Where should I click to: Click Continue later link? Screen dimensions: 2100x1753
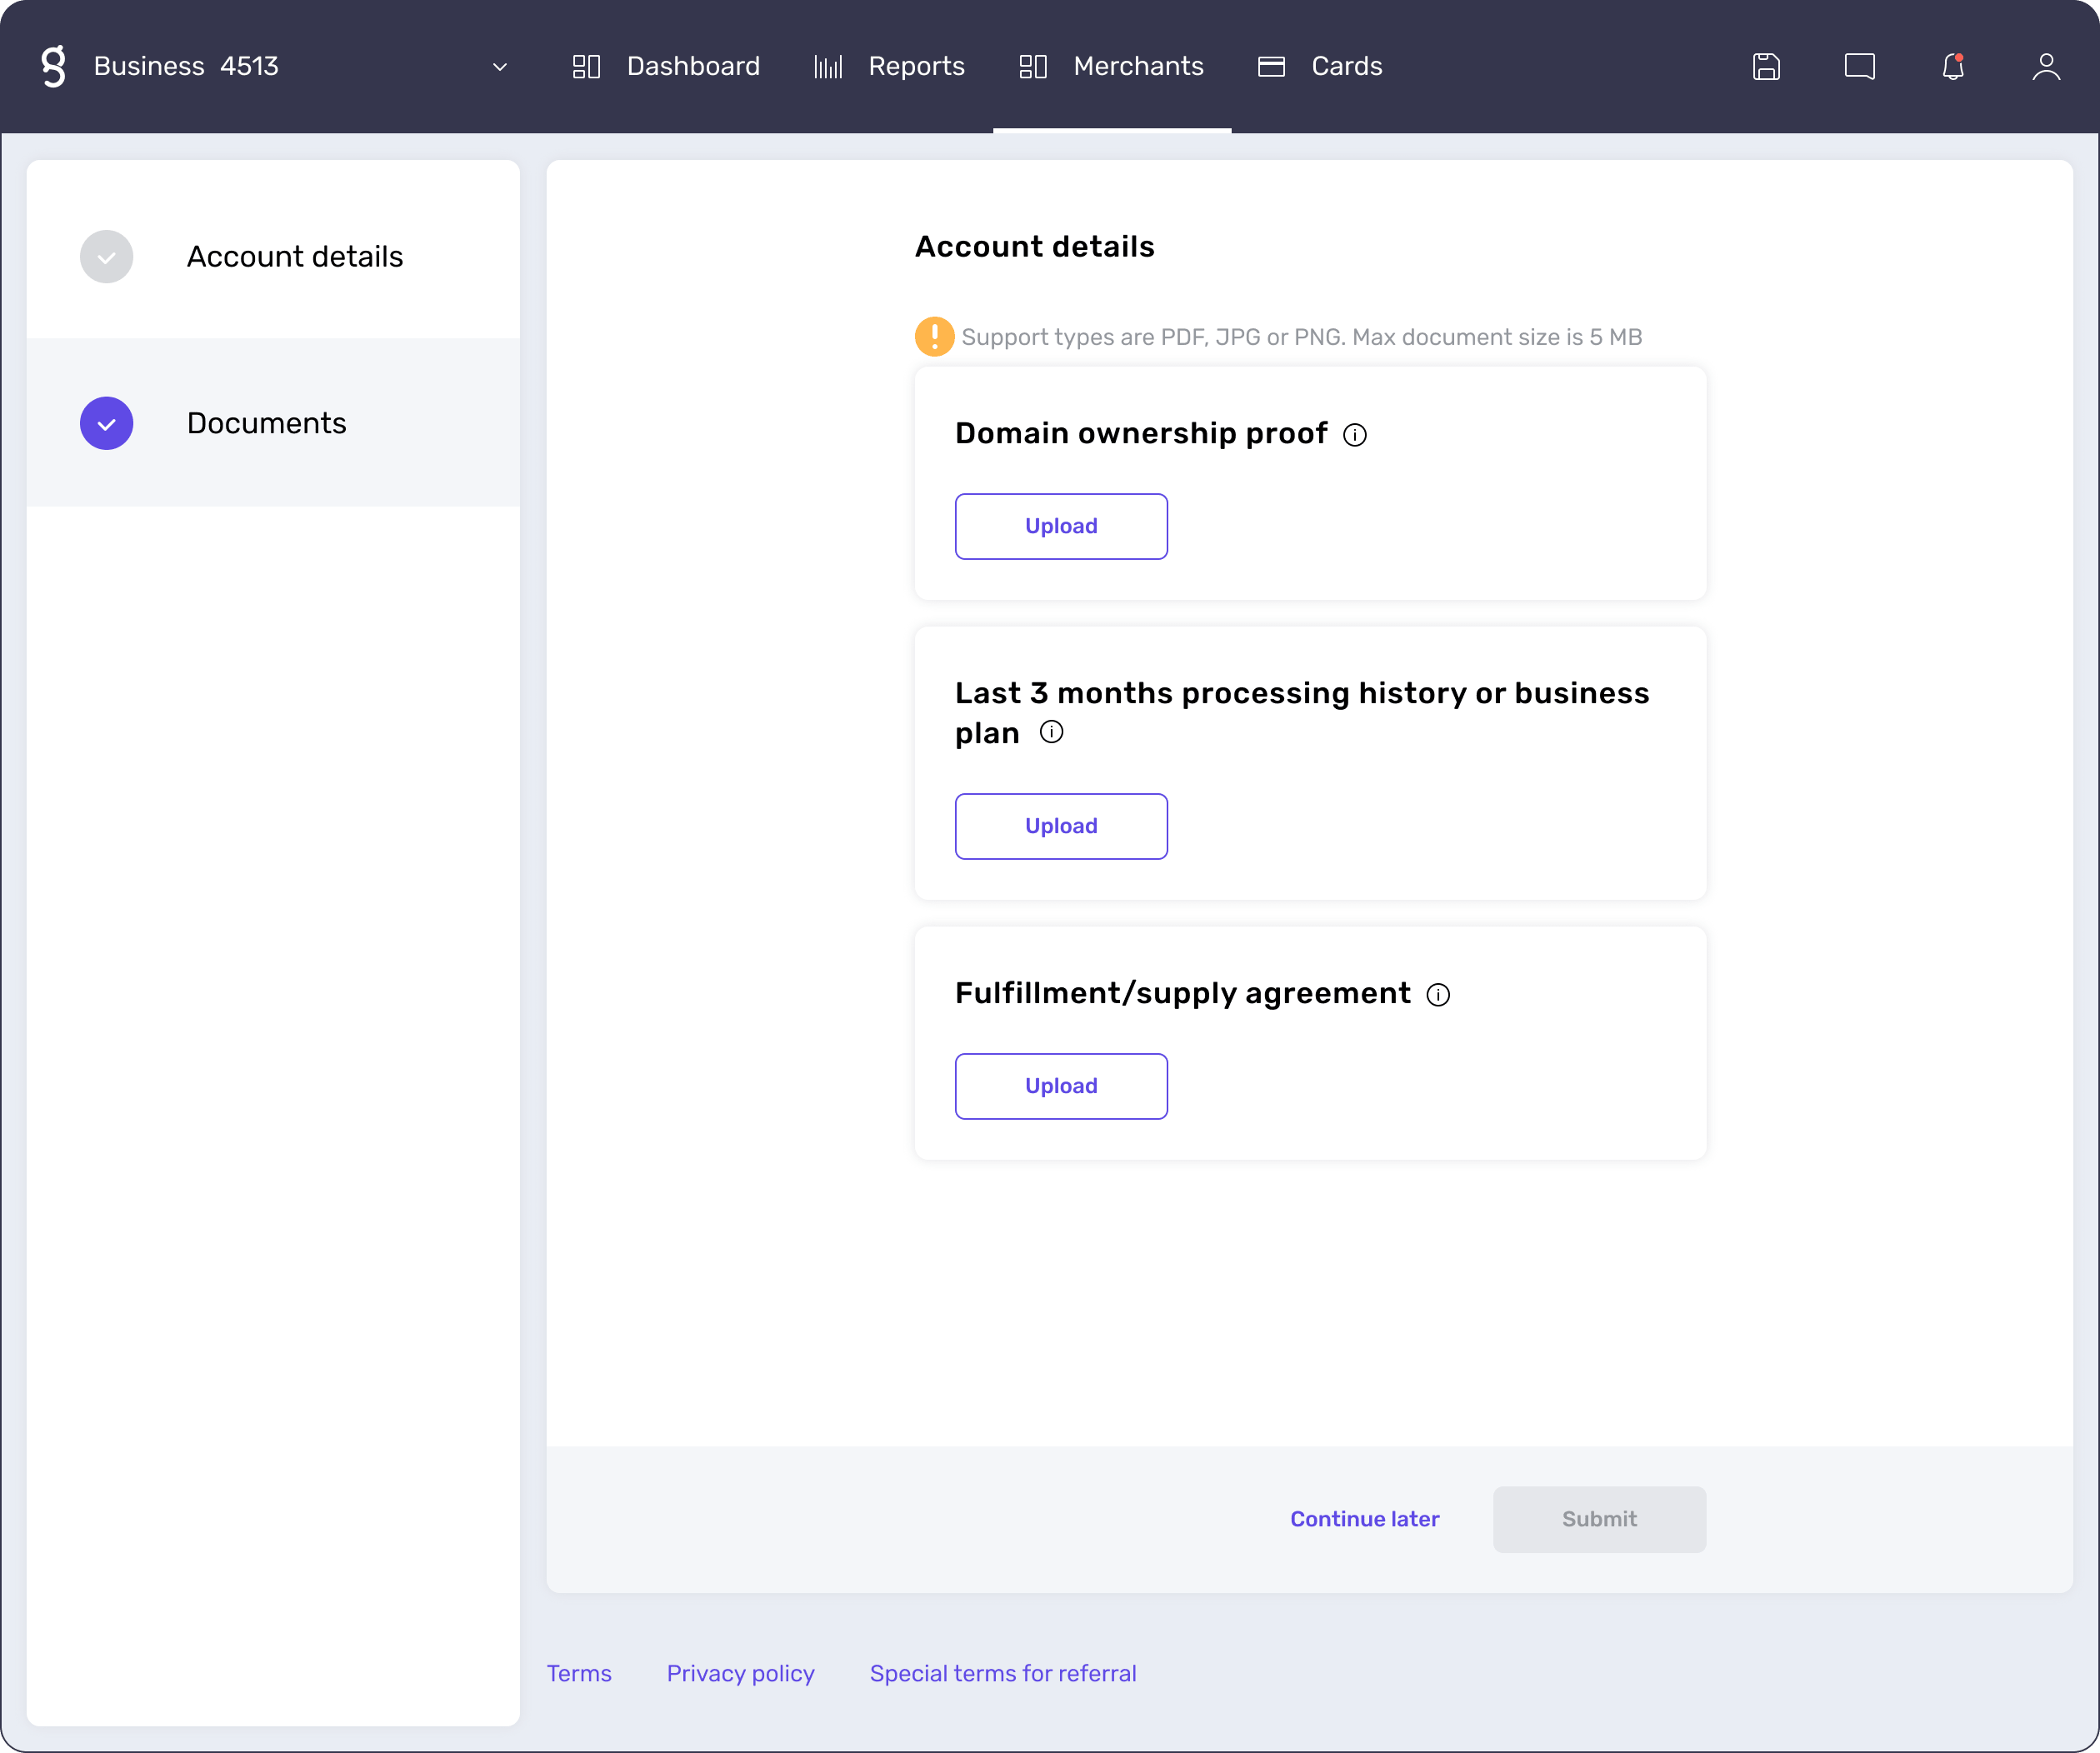1366,1517
